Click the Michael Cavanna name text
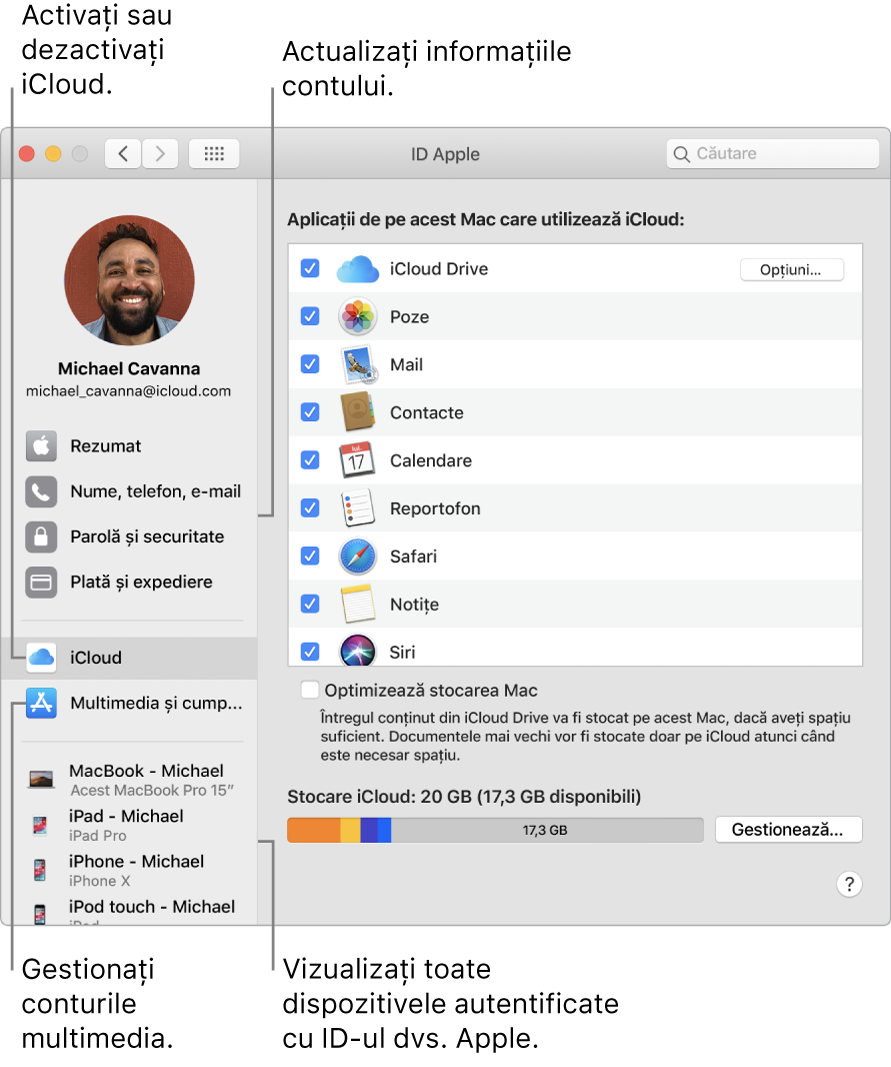The width and height of the screenshot is (891, 1067). (x=129, y=369)
